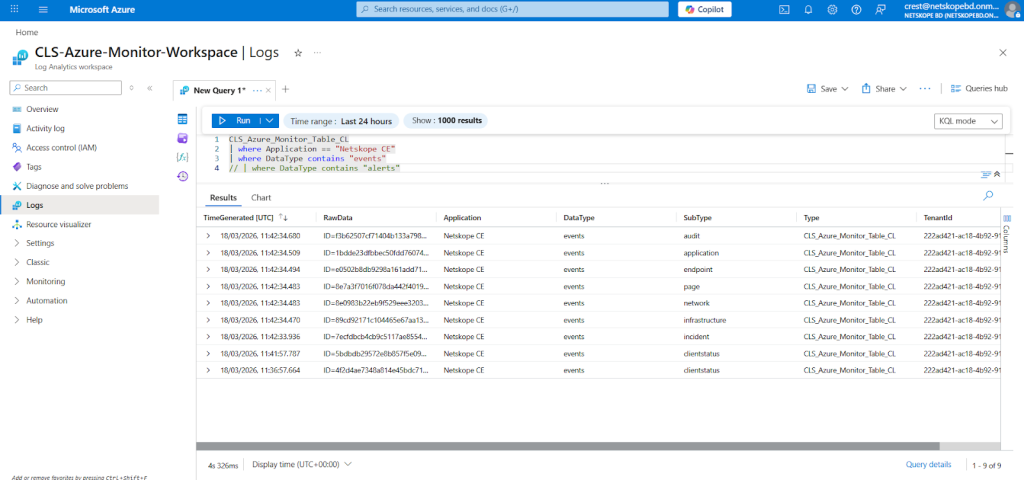The height and width of the screenshot is (480, 1024).
Task: Open Cloud Shell from the top bar
Action: pyautogui.click(x=785, y=10)
